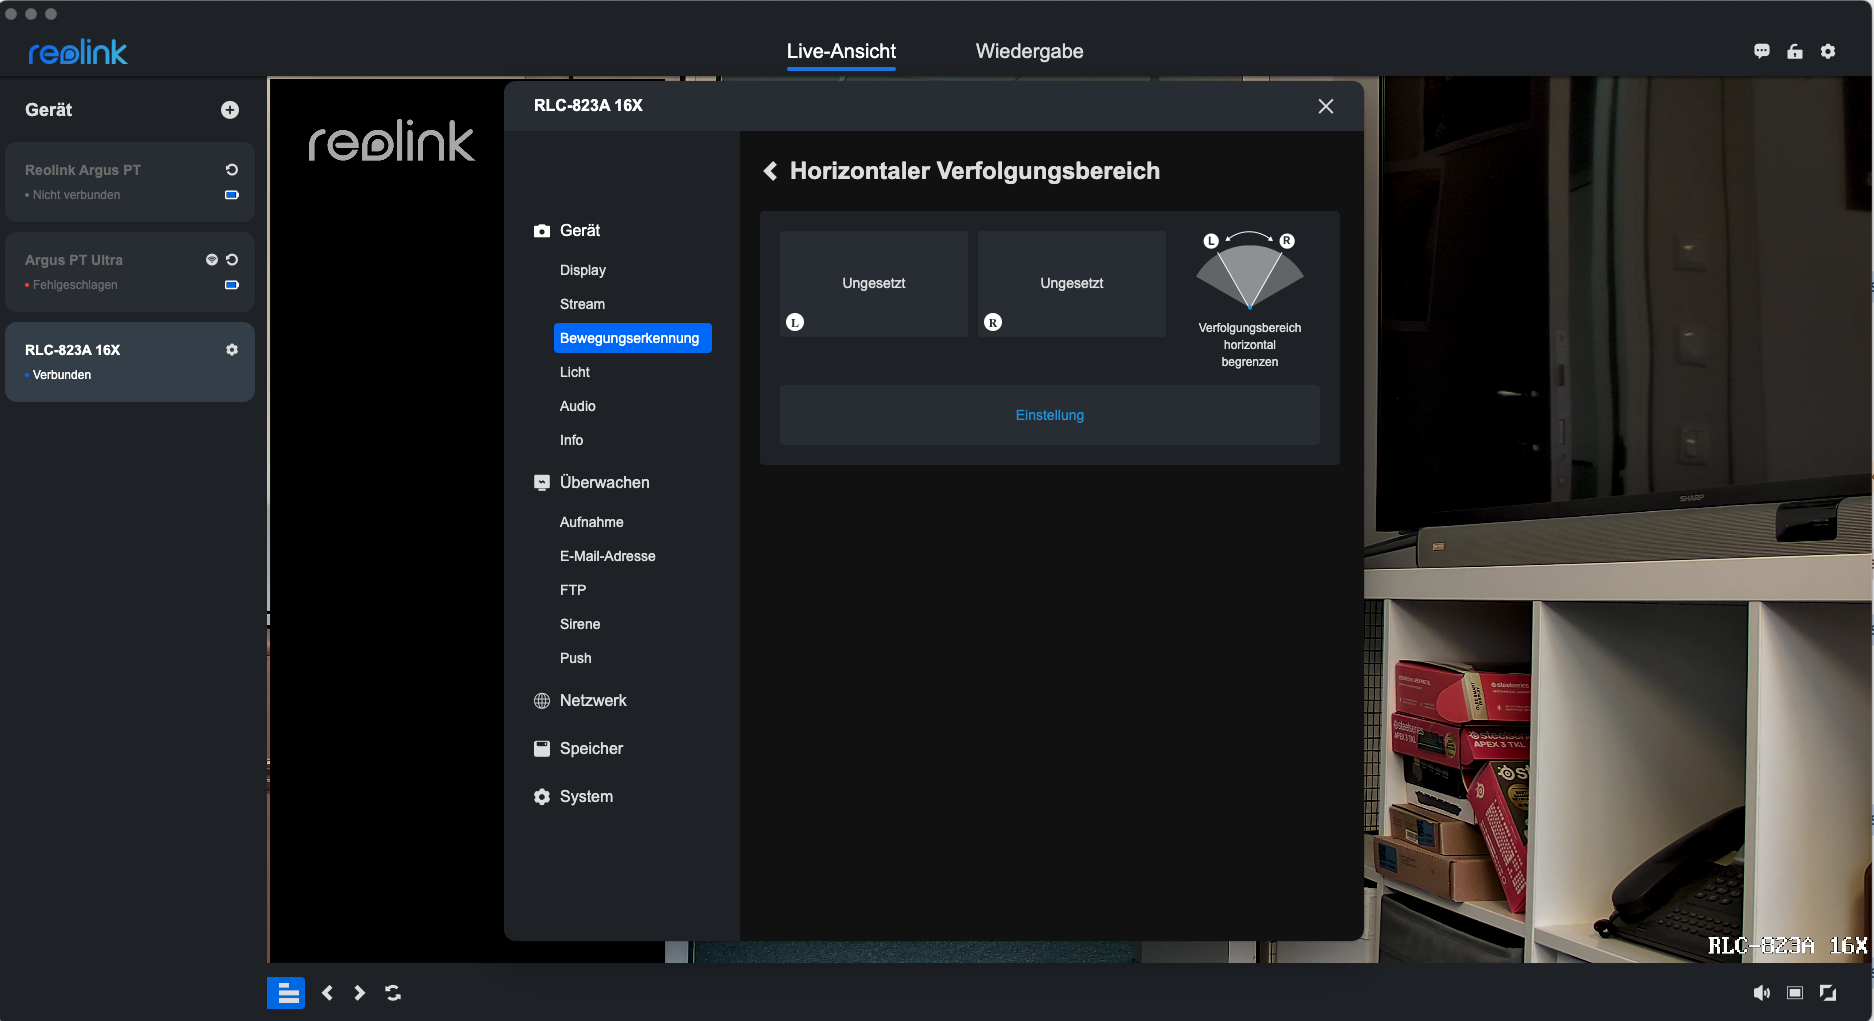This screenshot has height=1021, width=1874.
Task: Open the chat messages icon in header
Action: coord(1762,51)
